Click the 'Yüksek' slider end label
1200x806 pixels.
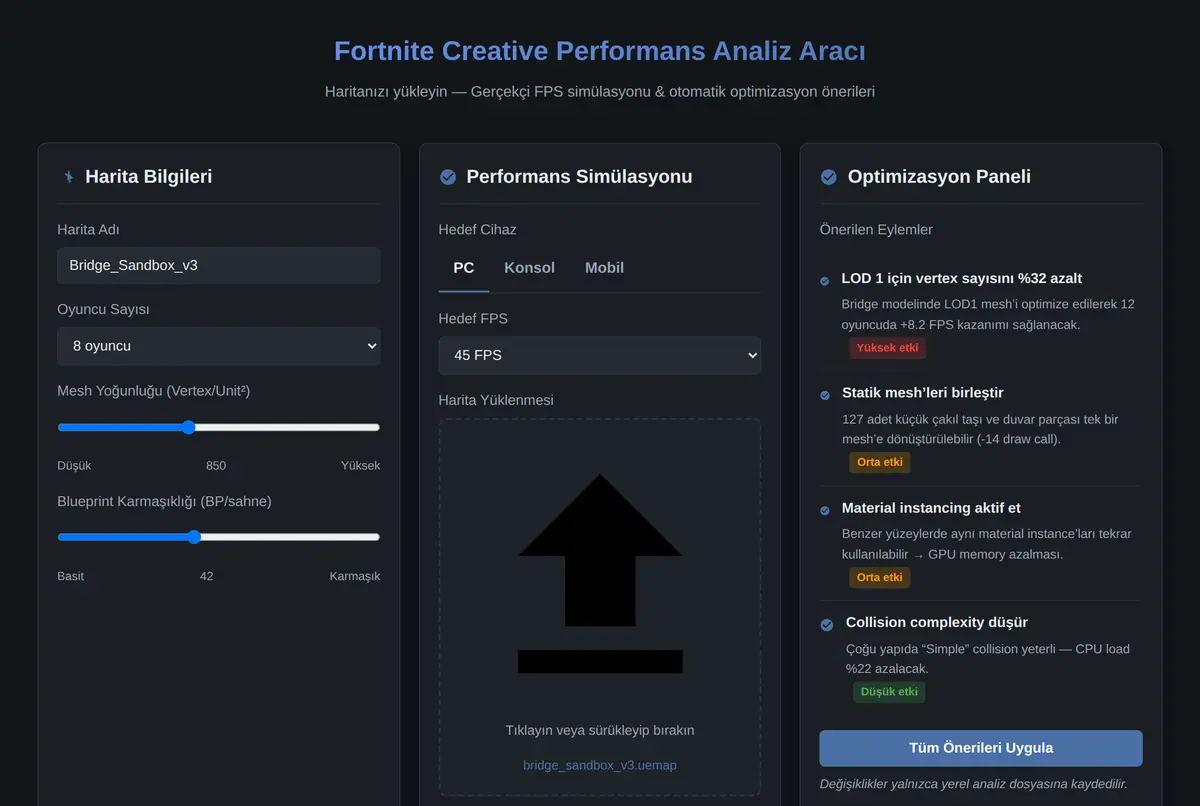click(x=361, y=466)
